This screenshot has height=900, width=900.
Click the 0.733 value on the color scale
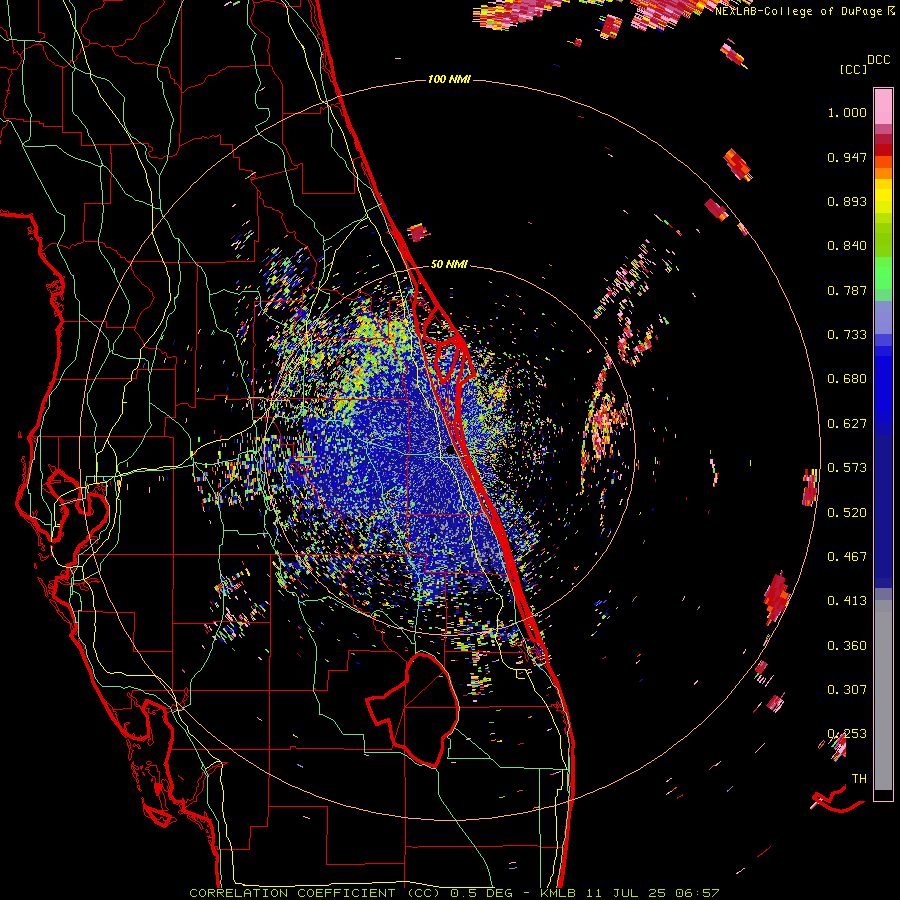[847, 335]
